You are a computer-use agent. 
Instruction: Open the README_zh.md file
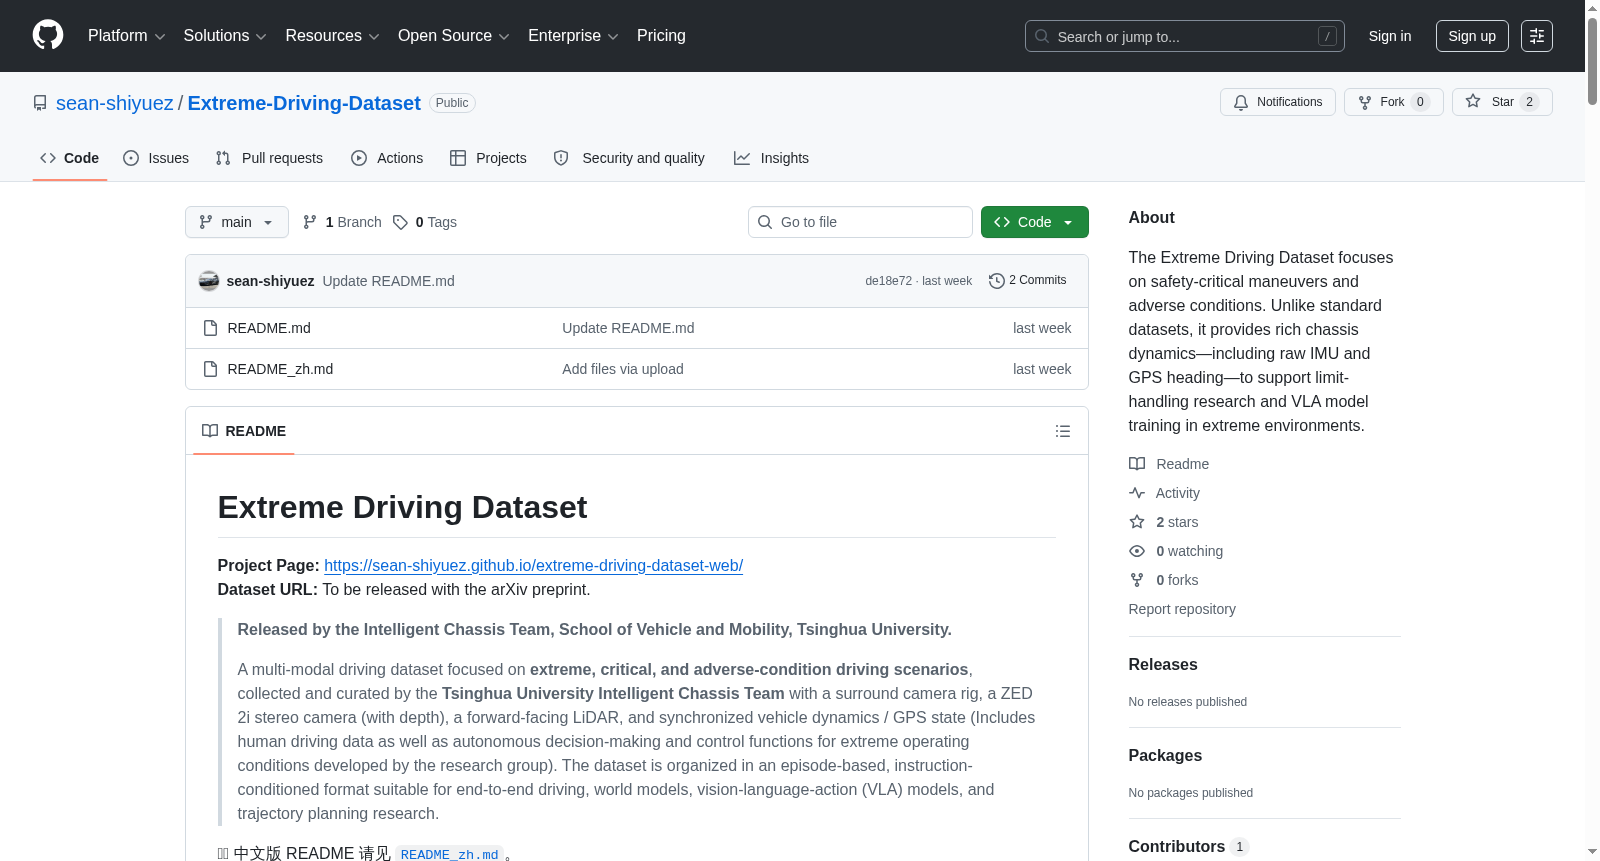[280, 369]
